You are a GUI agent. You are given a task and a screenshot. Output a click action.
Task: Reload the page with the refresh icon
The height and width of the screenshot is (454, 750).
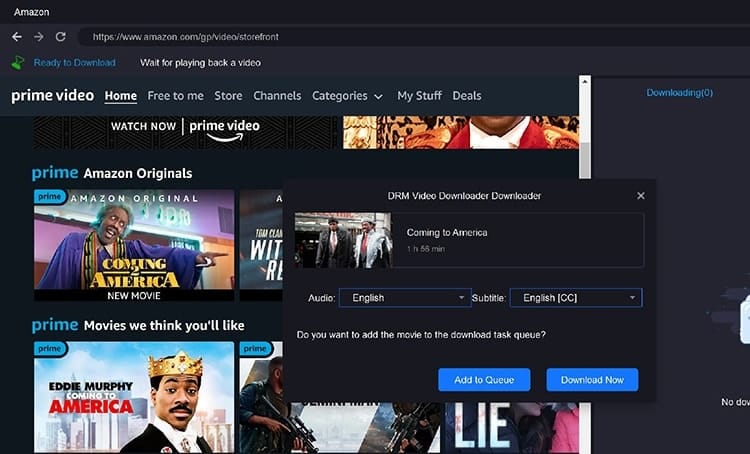coord(60,37)
